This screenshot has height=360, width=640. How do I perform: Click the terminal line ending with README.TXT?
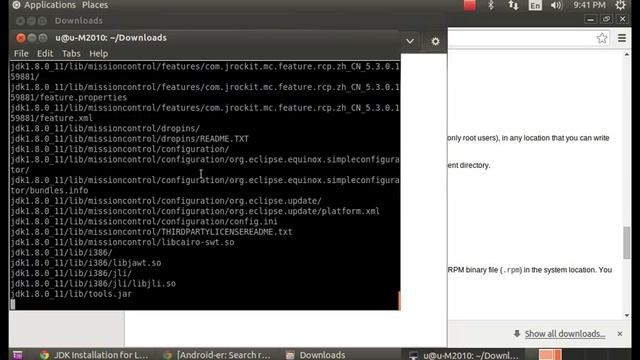[129, 139]
